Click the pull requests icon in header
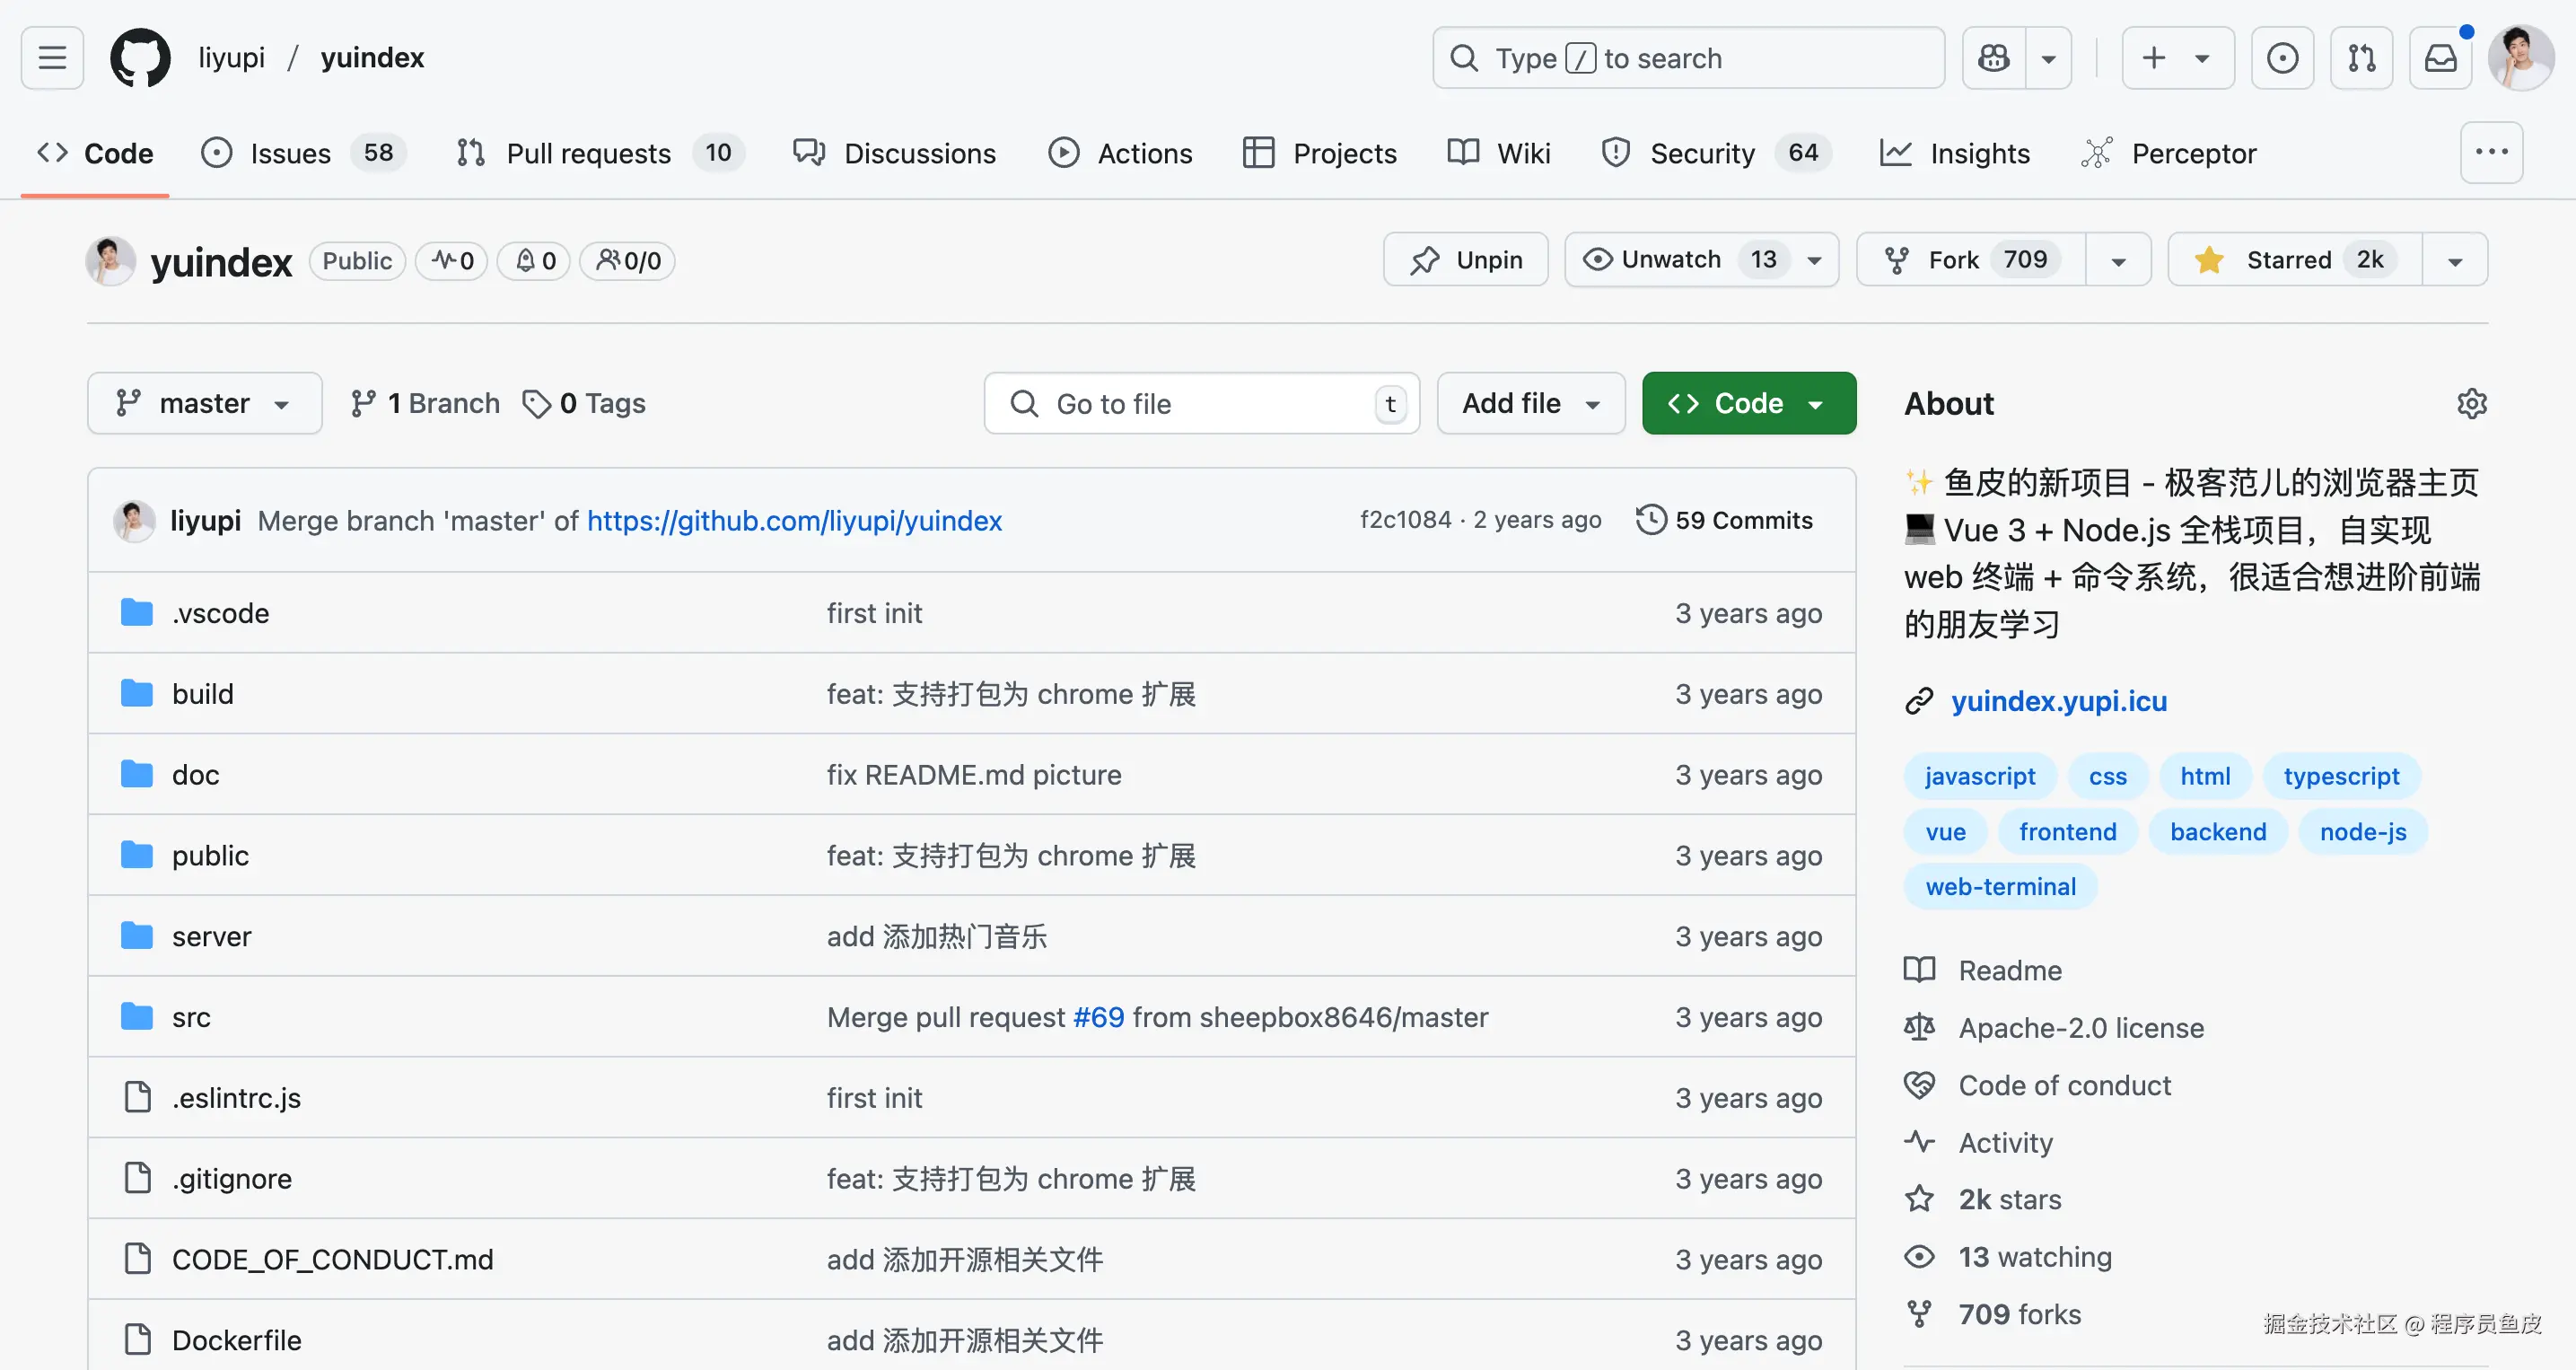2576x1370 pixels. point(2361,58)
